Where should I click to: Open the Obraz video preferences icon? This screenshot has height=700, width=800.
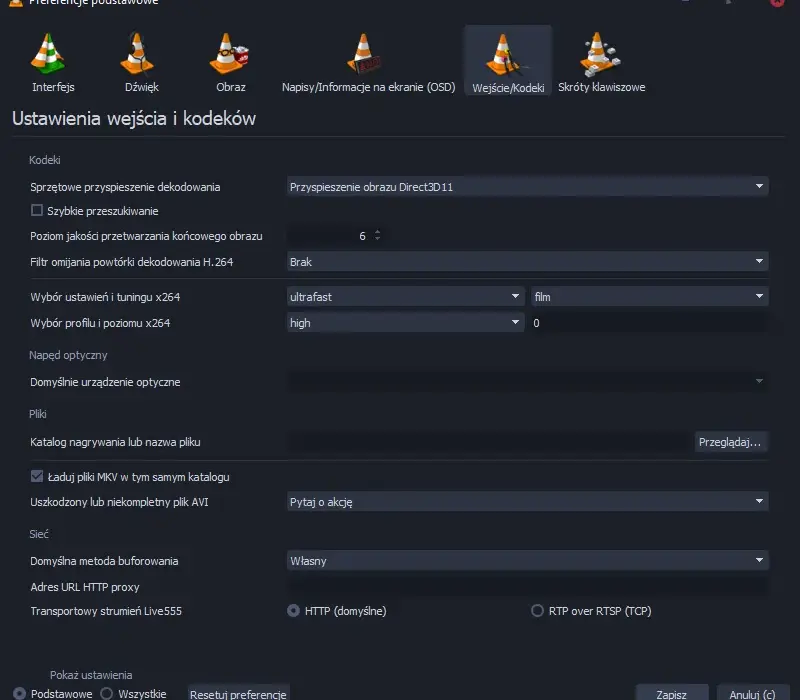[x=229, y=53]
